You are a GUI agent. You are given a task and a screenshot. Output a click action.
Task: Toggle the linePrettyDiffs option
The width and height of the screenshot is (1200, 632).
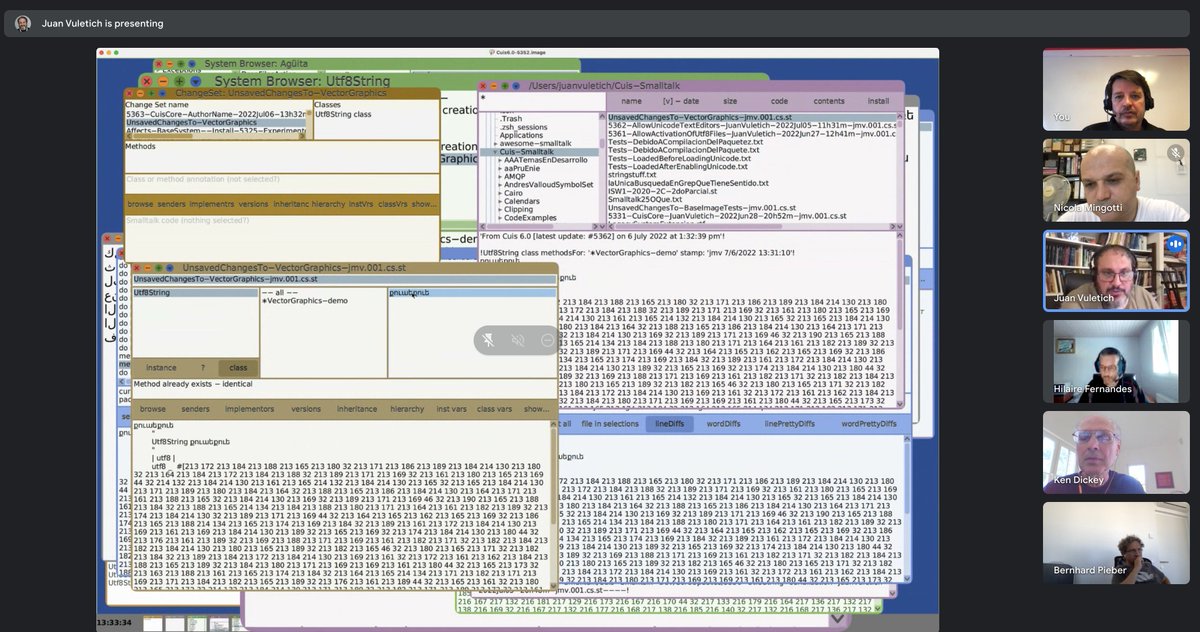789,424
